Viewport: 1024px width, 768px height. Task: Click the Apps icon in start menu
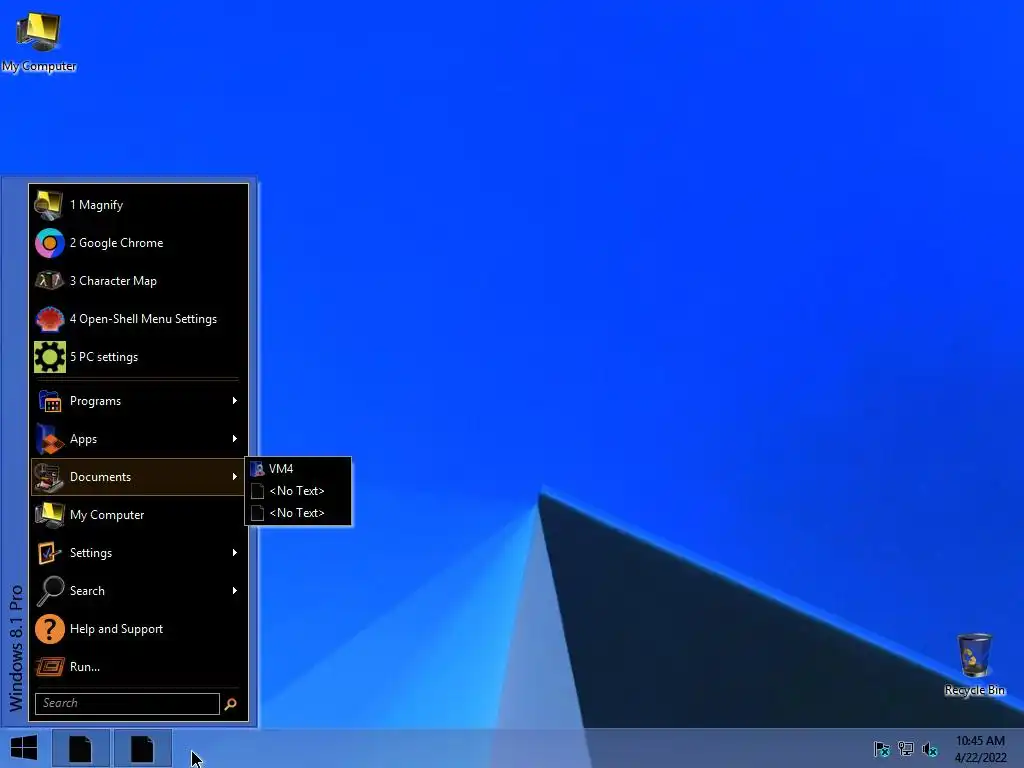pos(49,439)
